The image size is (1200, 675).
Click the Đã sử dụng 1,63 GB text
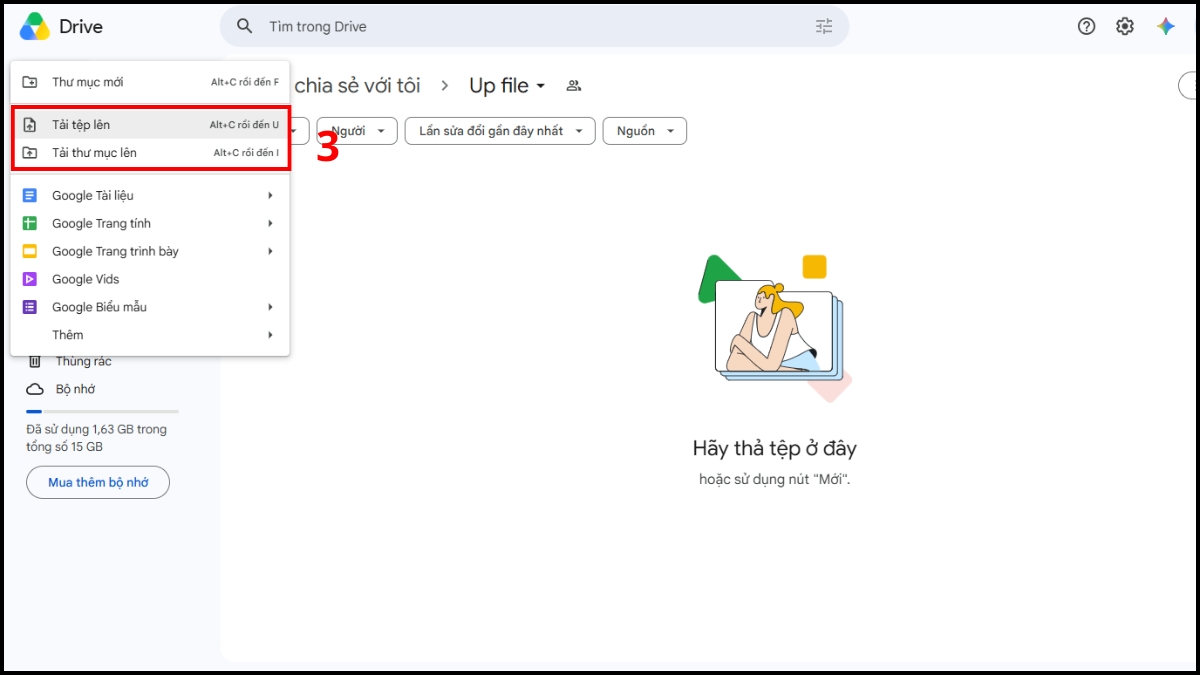pos(97,438)
